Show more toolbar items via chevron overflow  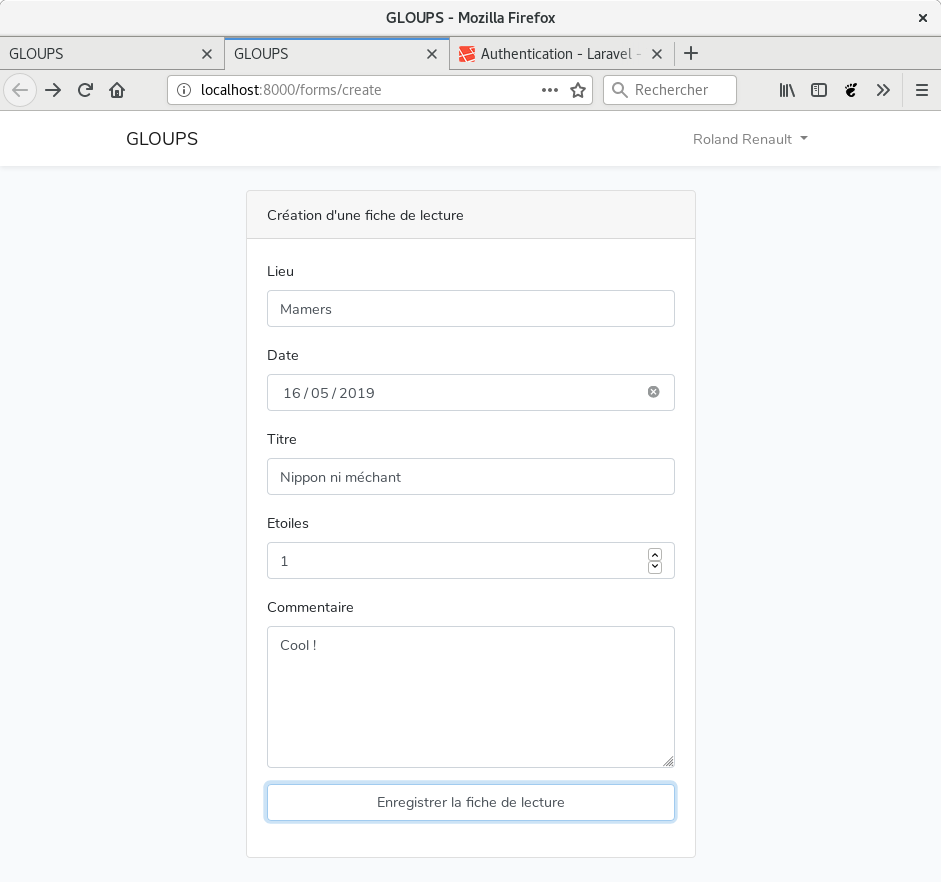coord(882,90)
